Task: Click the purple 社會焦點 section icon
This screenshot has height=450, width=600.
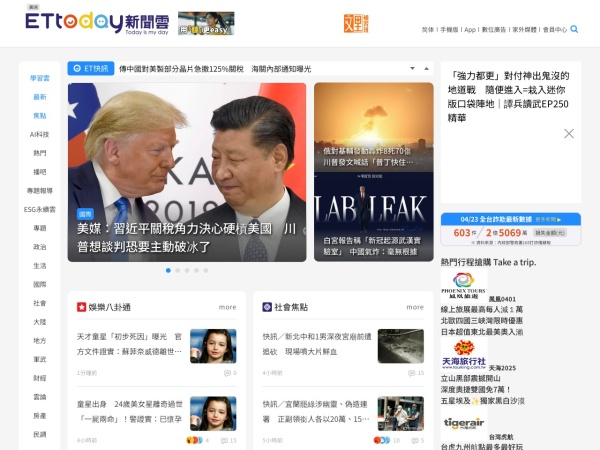Action: (267, 307)
